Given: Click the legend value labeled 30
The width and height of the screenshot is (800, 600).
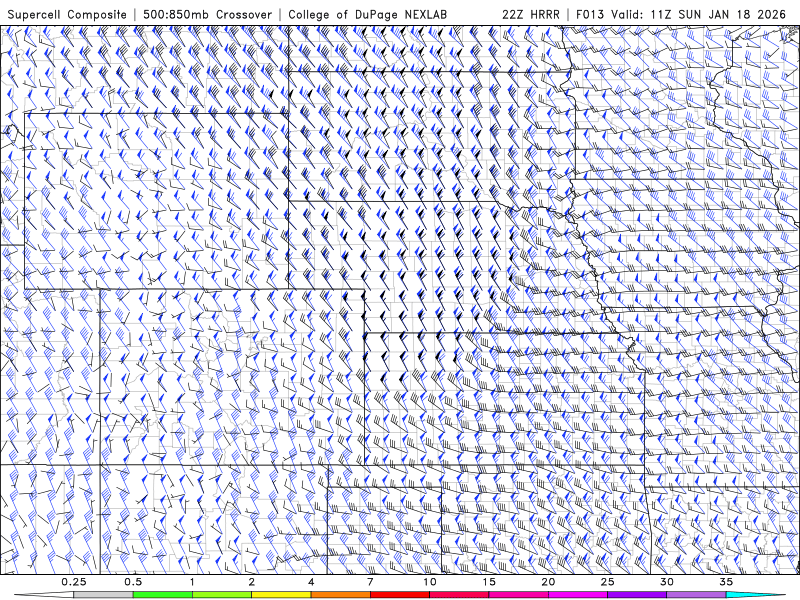Looking at the screenshot, I should [666, 582].
